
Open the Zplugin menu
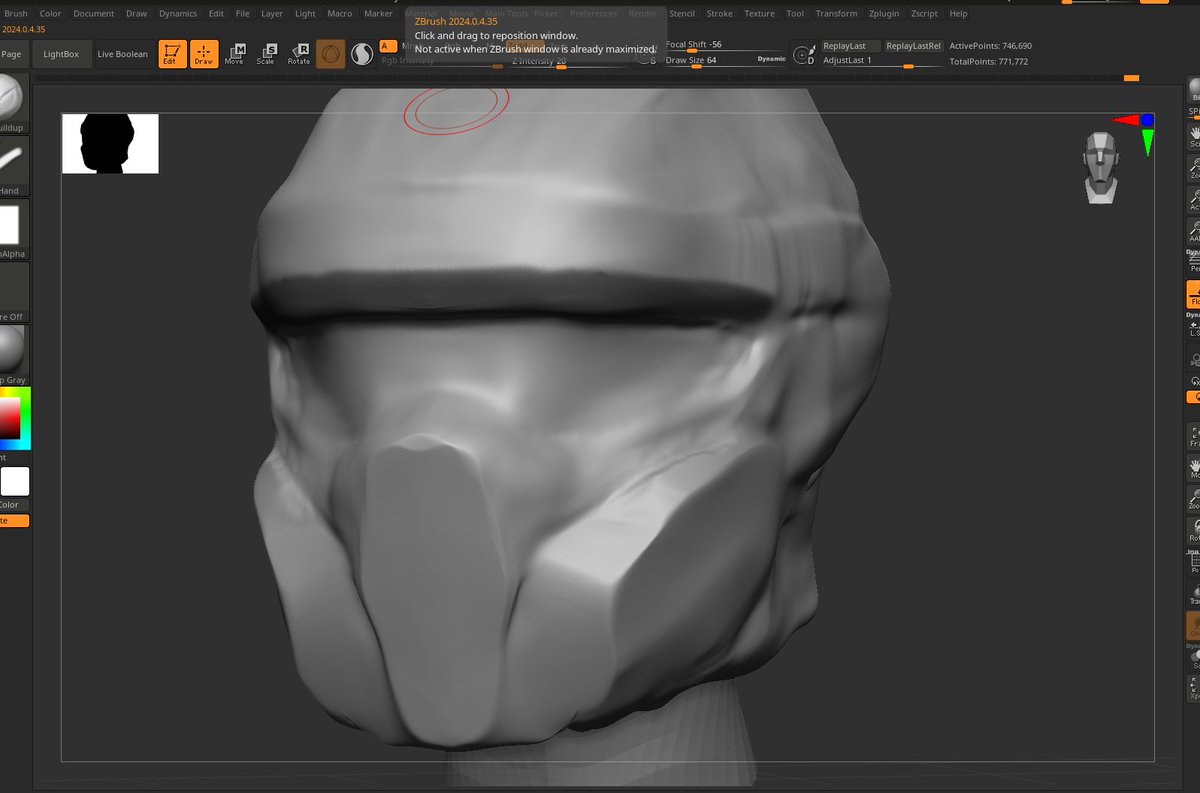click(884, 14)
